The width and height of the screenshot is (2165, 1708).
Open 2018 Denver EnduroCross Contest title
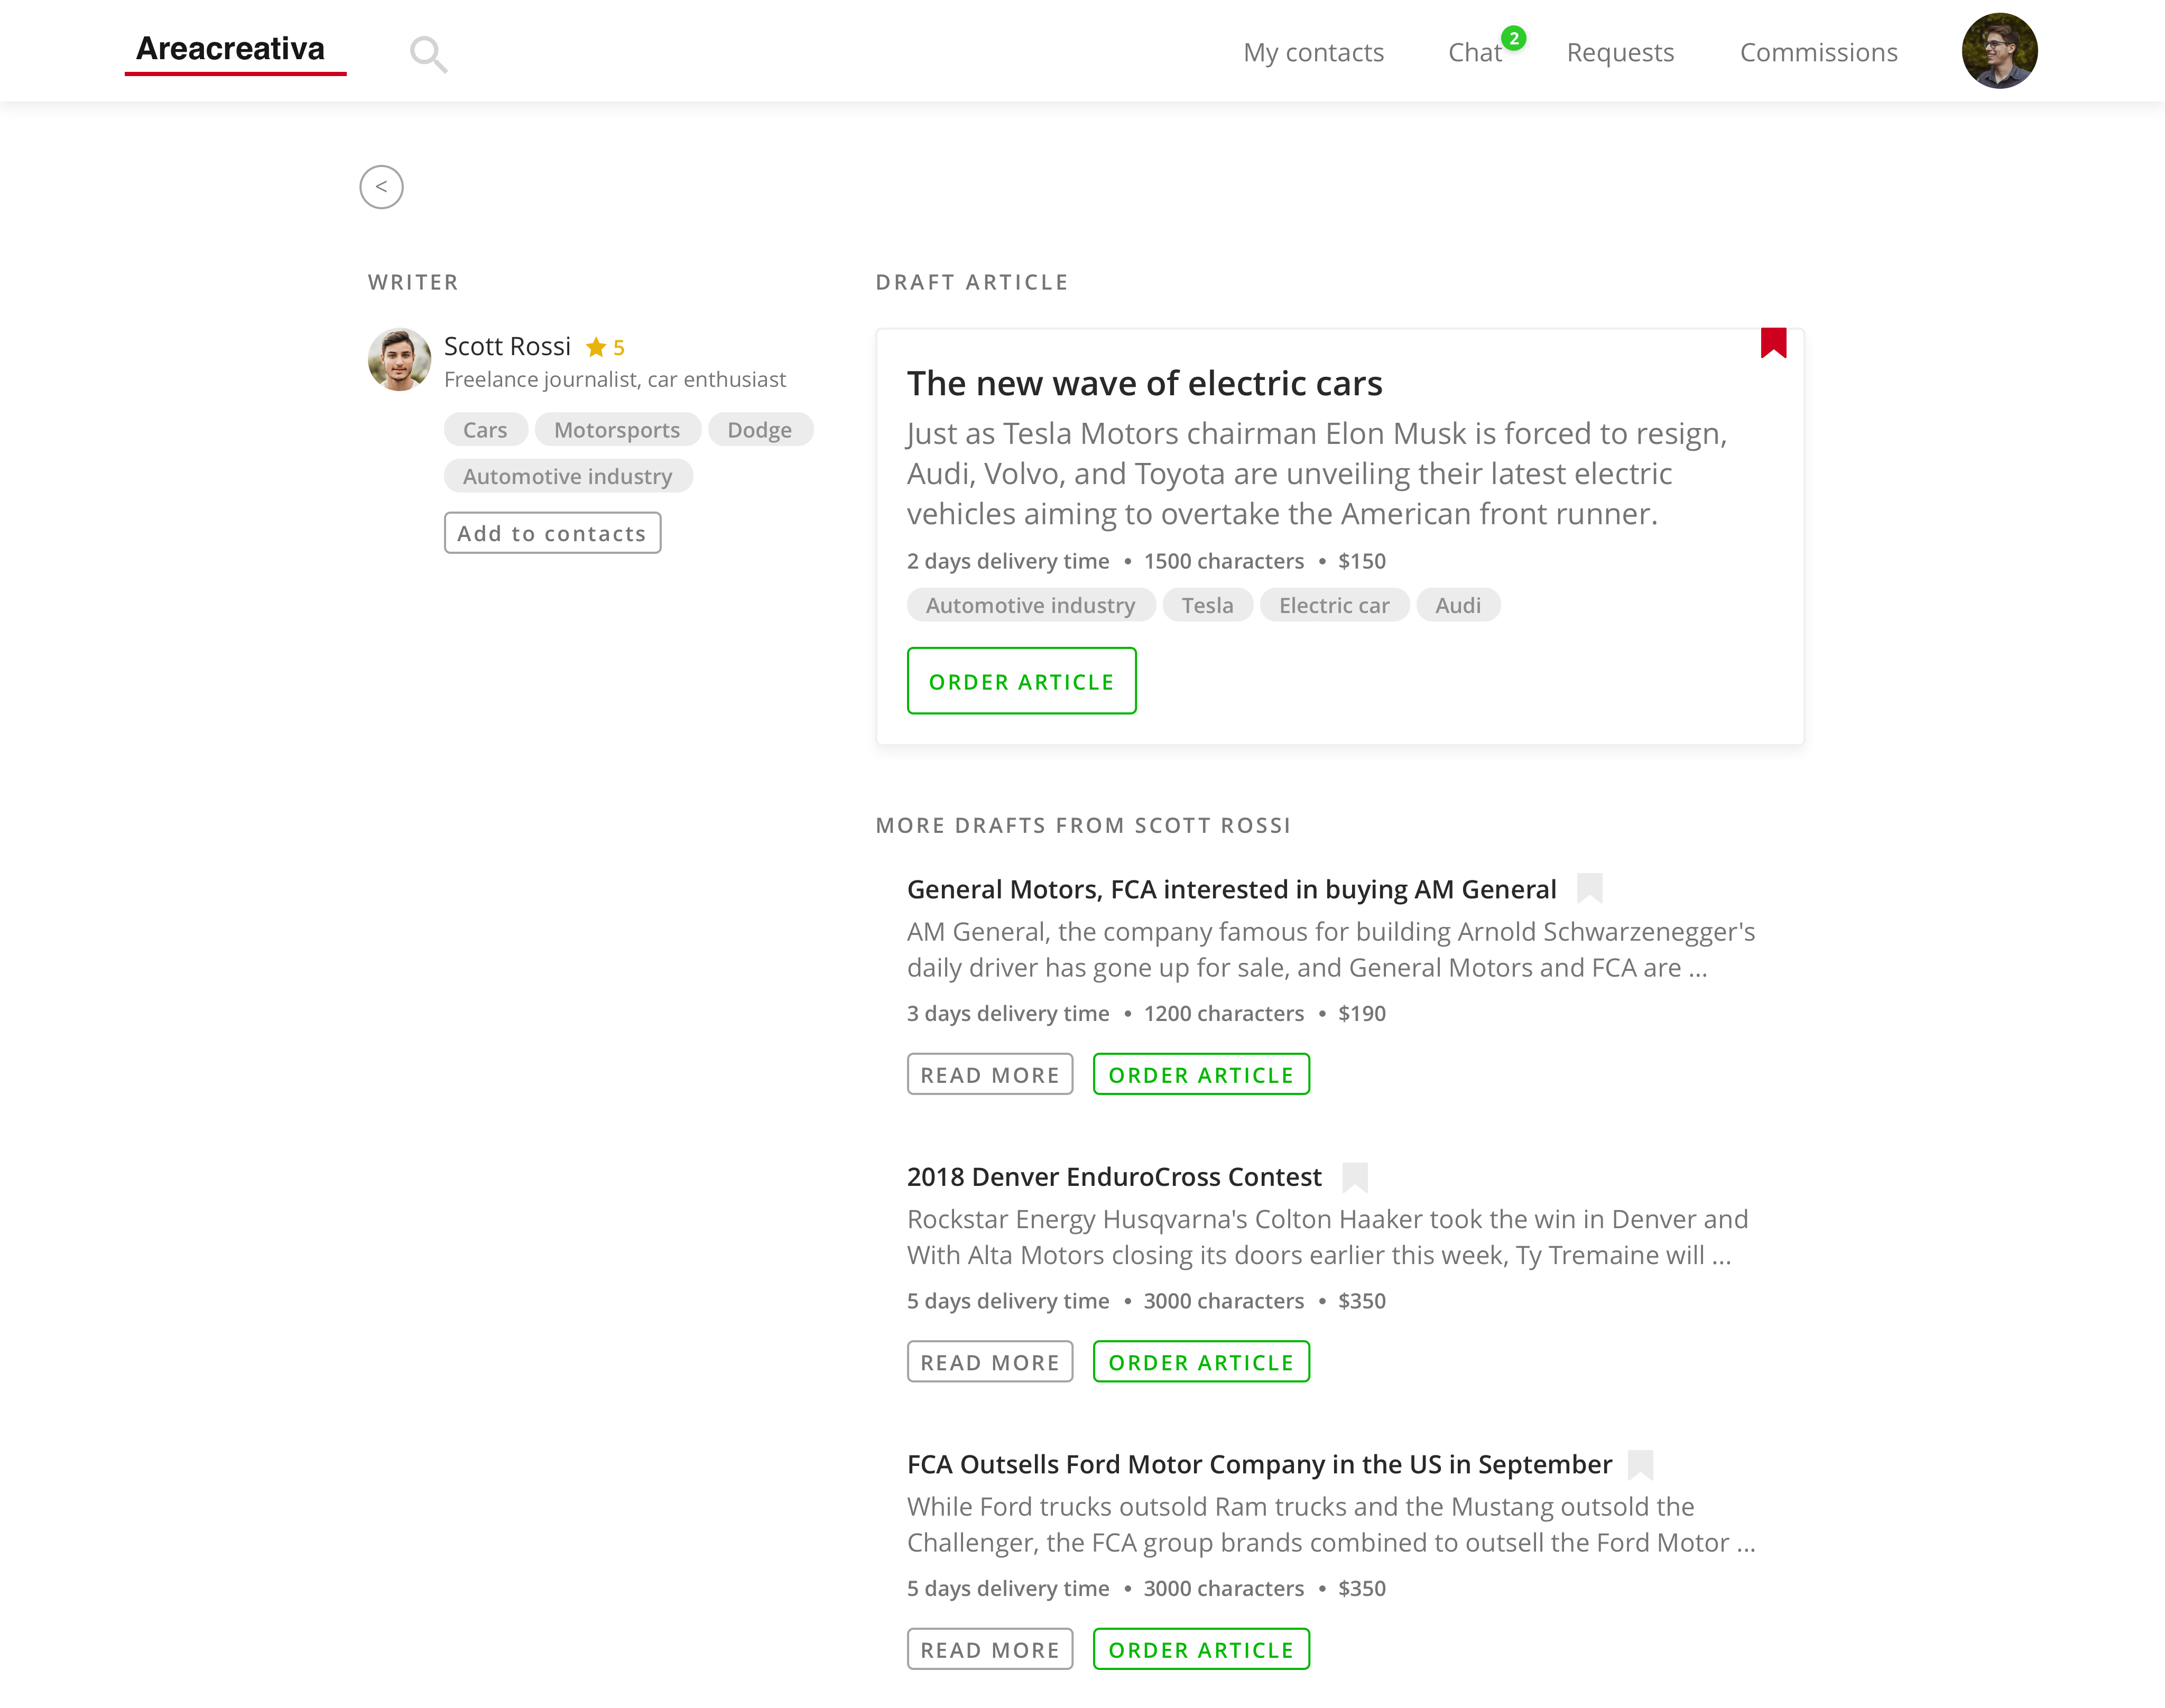tap(1114, 1177)
